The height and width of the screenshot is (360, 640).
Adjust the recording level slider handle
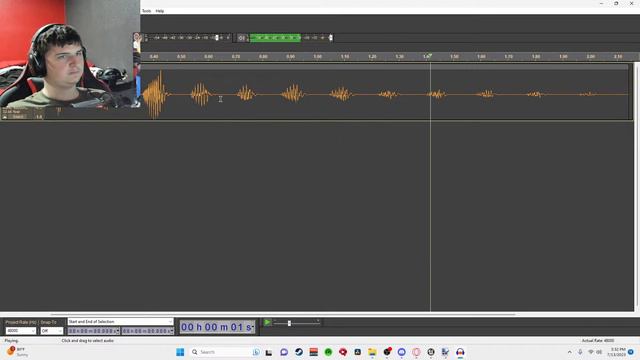point(217,38)
